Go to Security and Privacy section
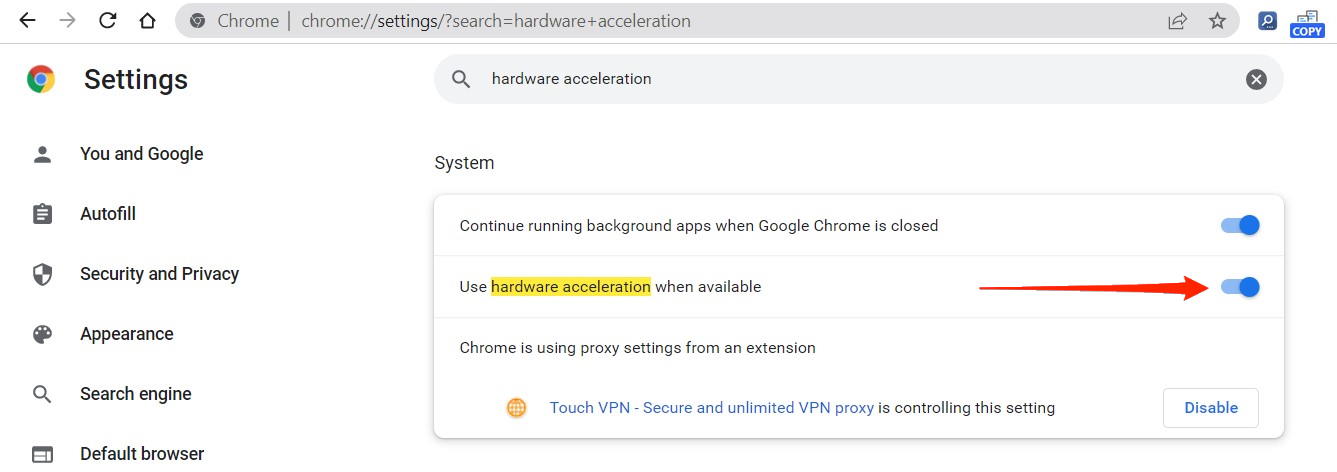This screenshot has height=472, width=1337. coord(159,274)
